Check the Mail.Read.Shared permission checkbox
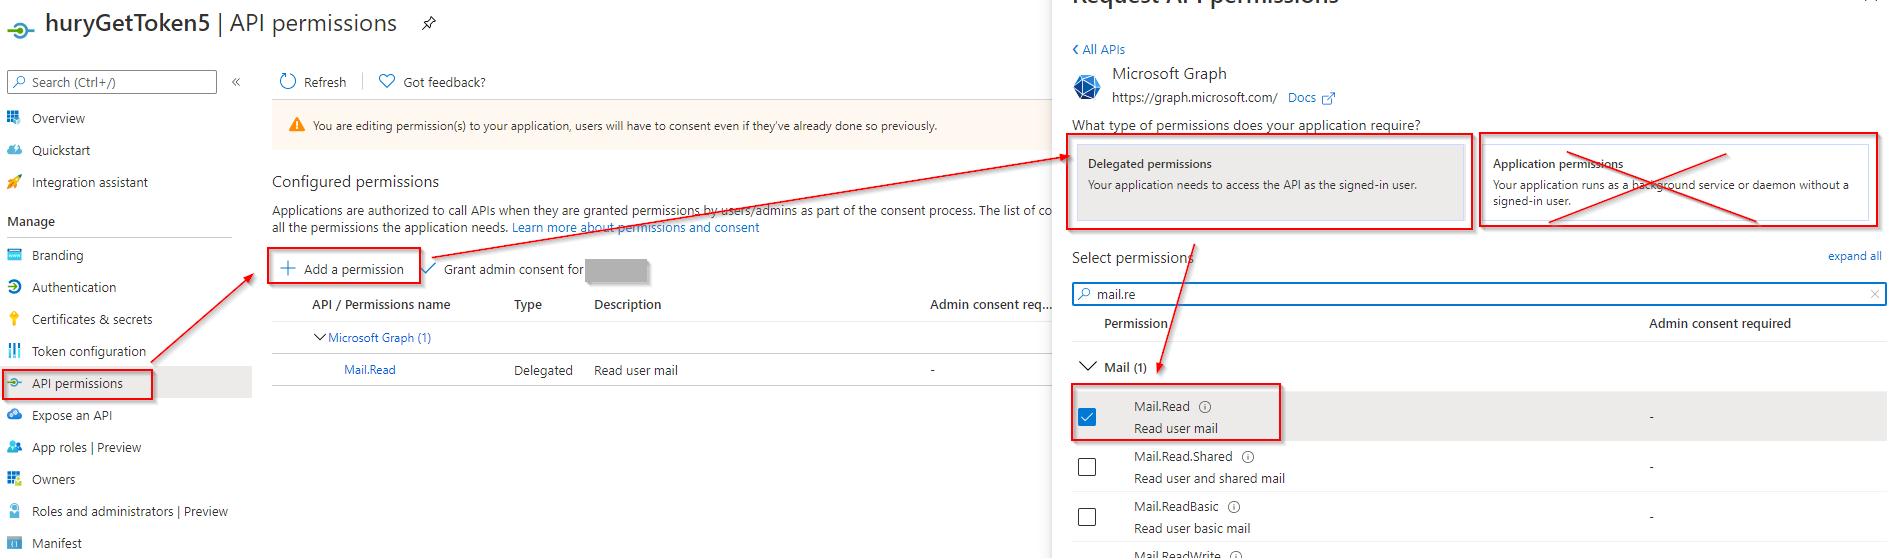This screenshot has height=558, width=1889. [x=1087, y=467]
